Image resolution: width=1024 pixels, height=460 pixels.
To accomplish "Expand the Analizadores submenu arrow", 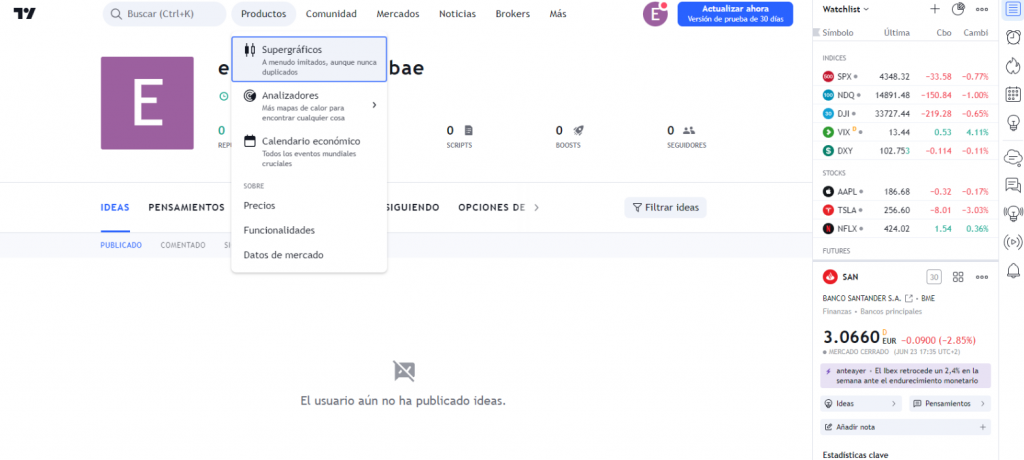I will [x=374, y=105].
